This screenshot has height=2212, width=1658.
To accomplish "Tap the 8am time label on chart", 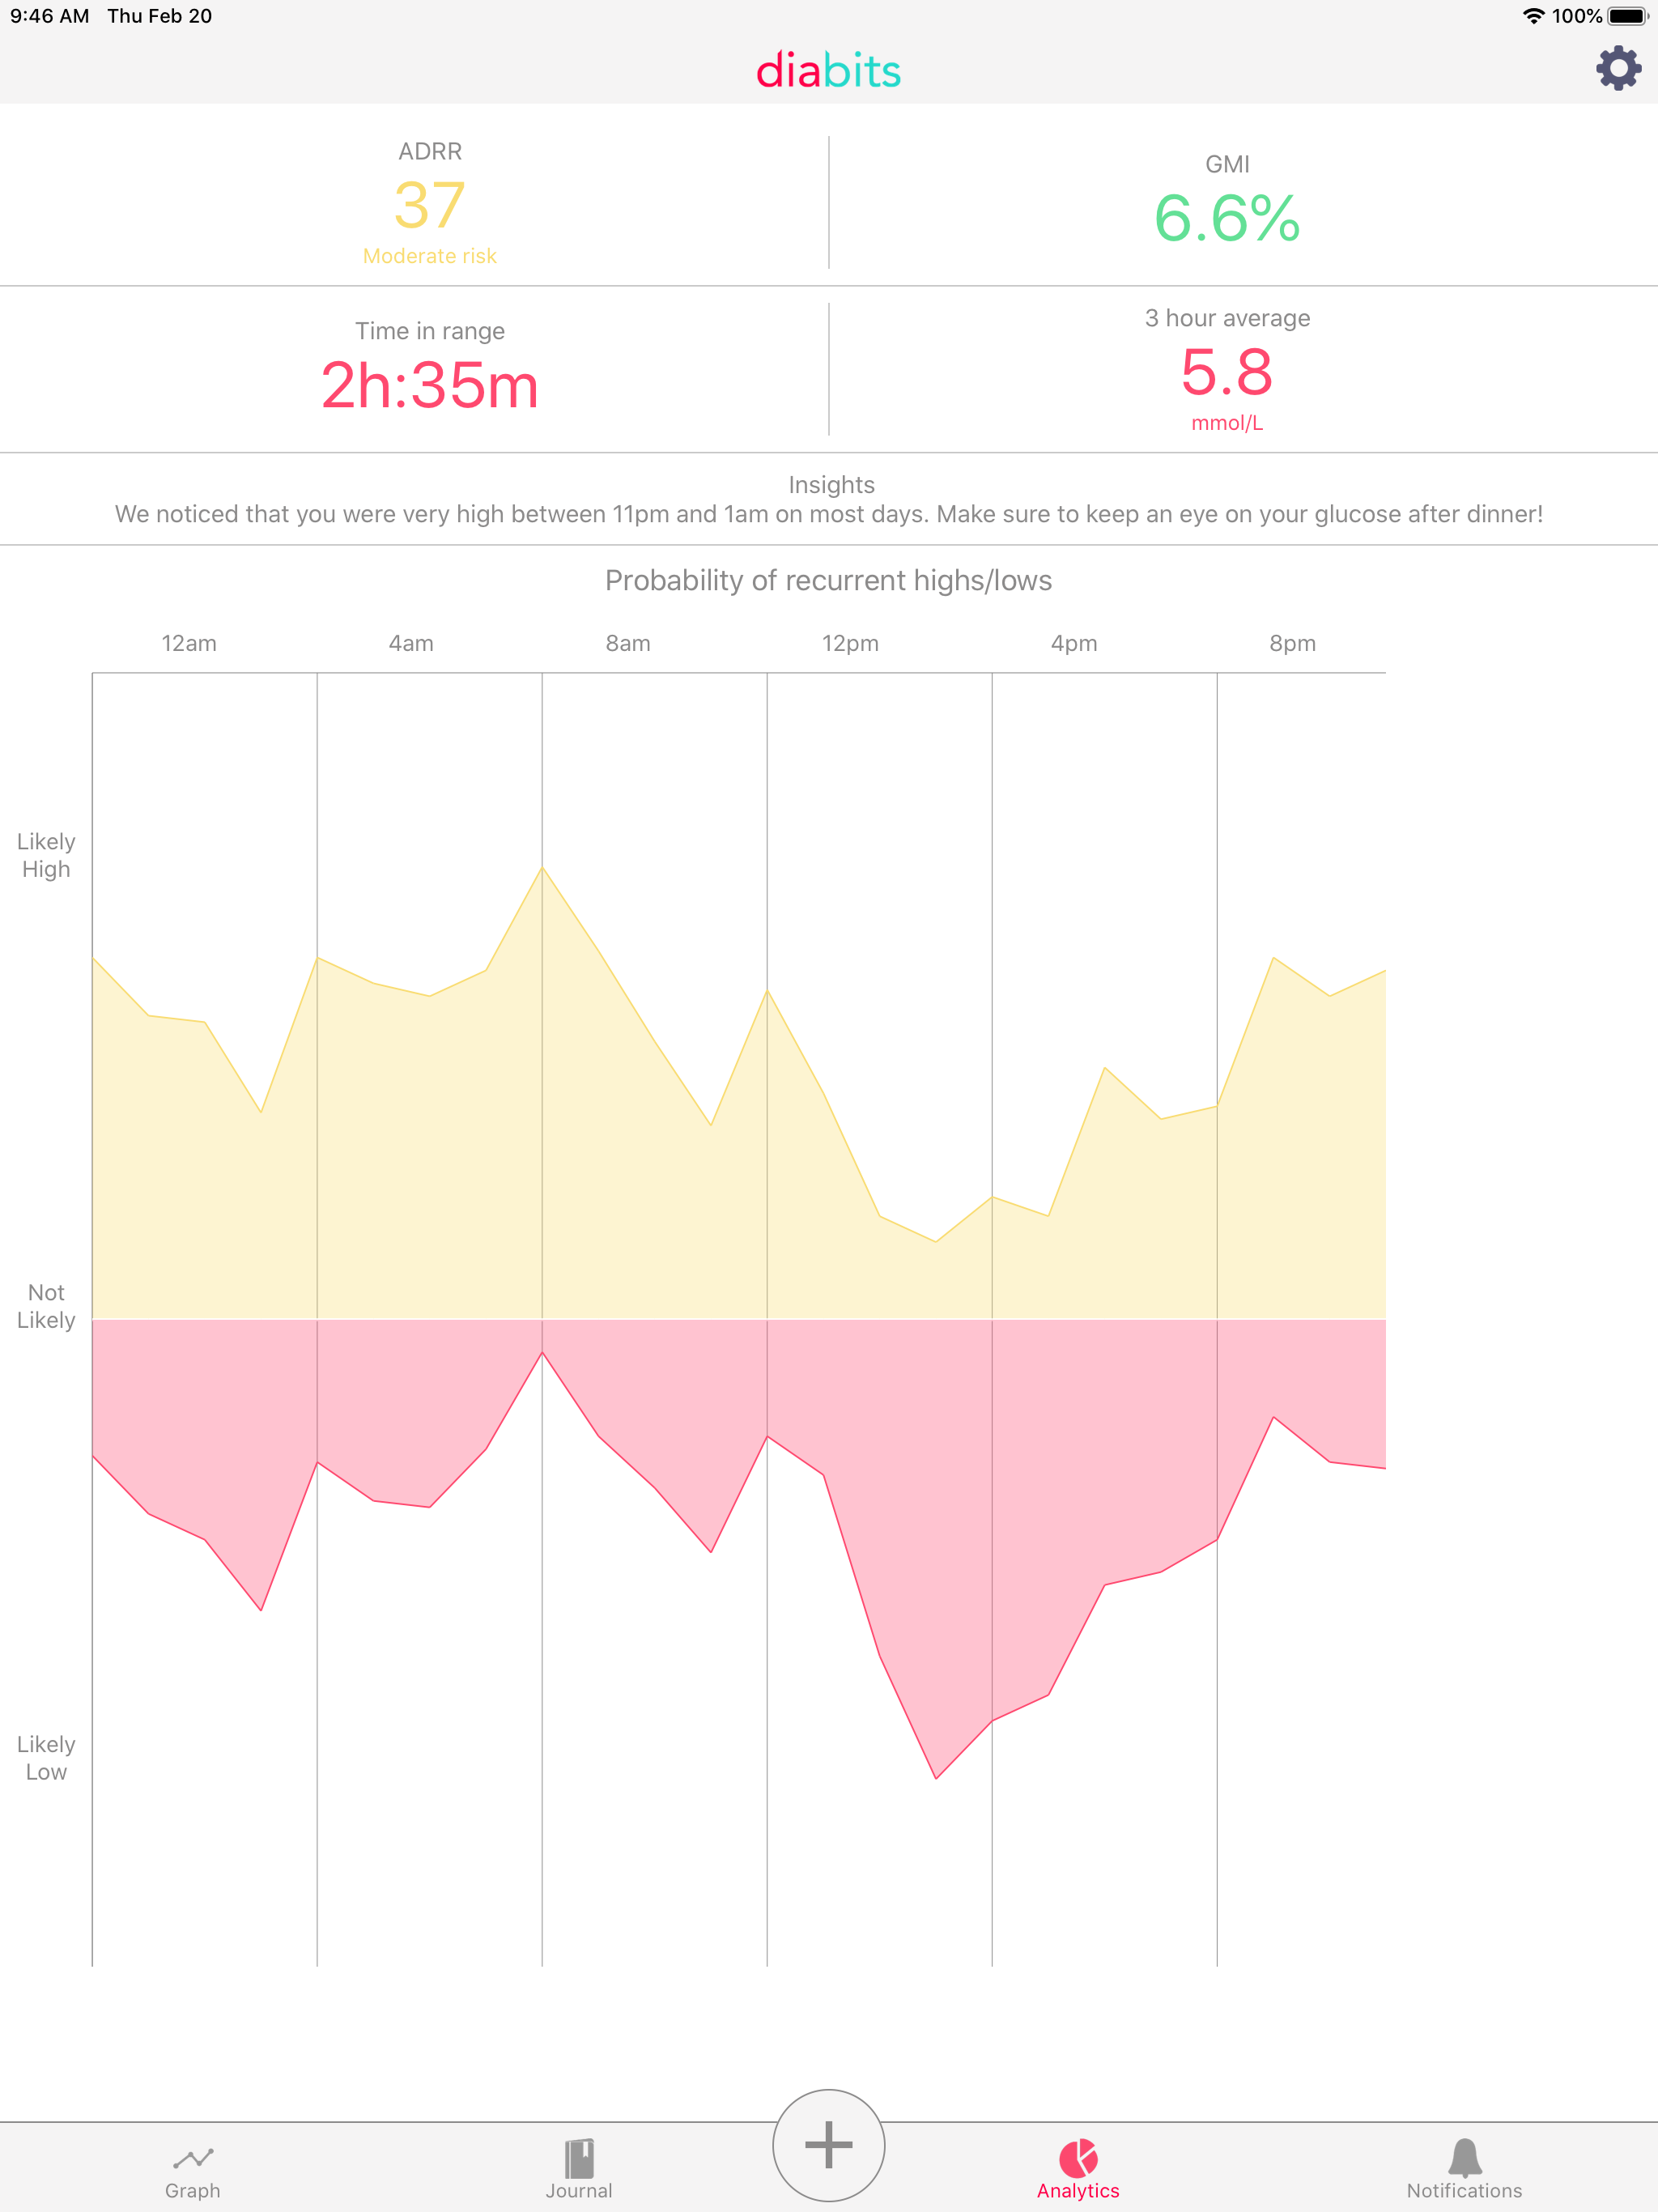I will [x=628, y=643].
